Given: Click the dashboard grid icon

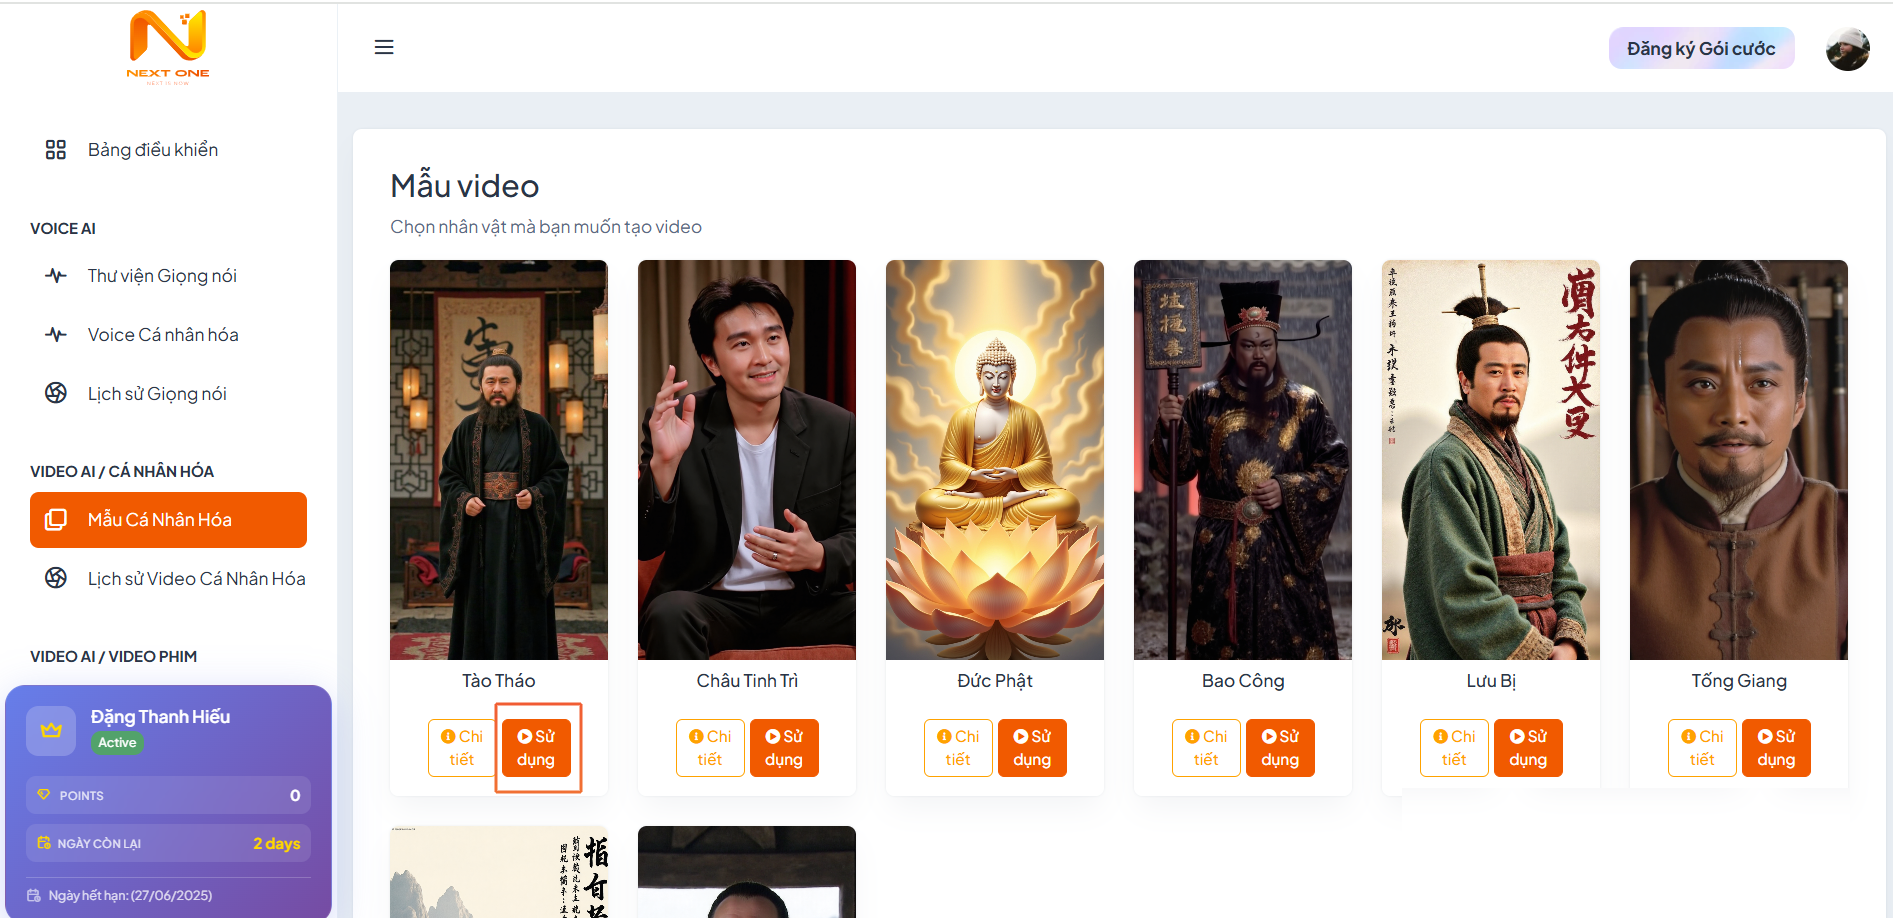Looking at the screenshot, I should click(56, 150).
